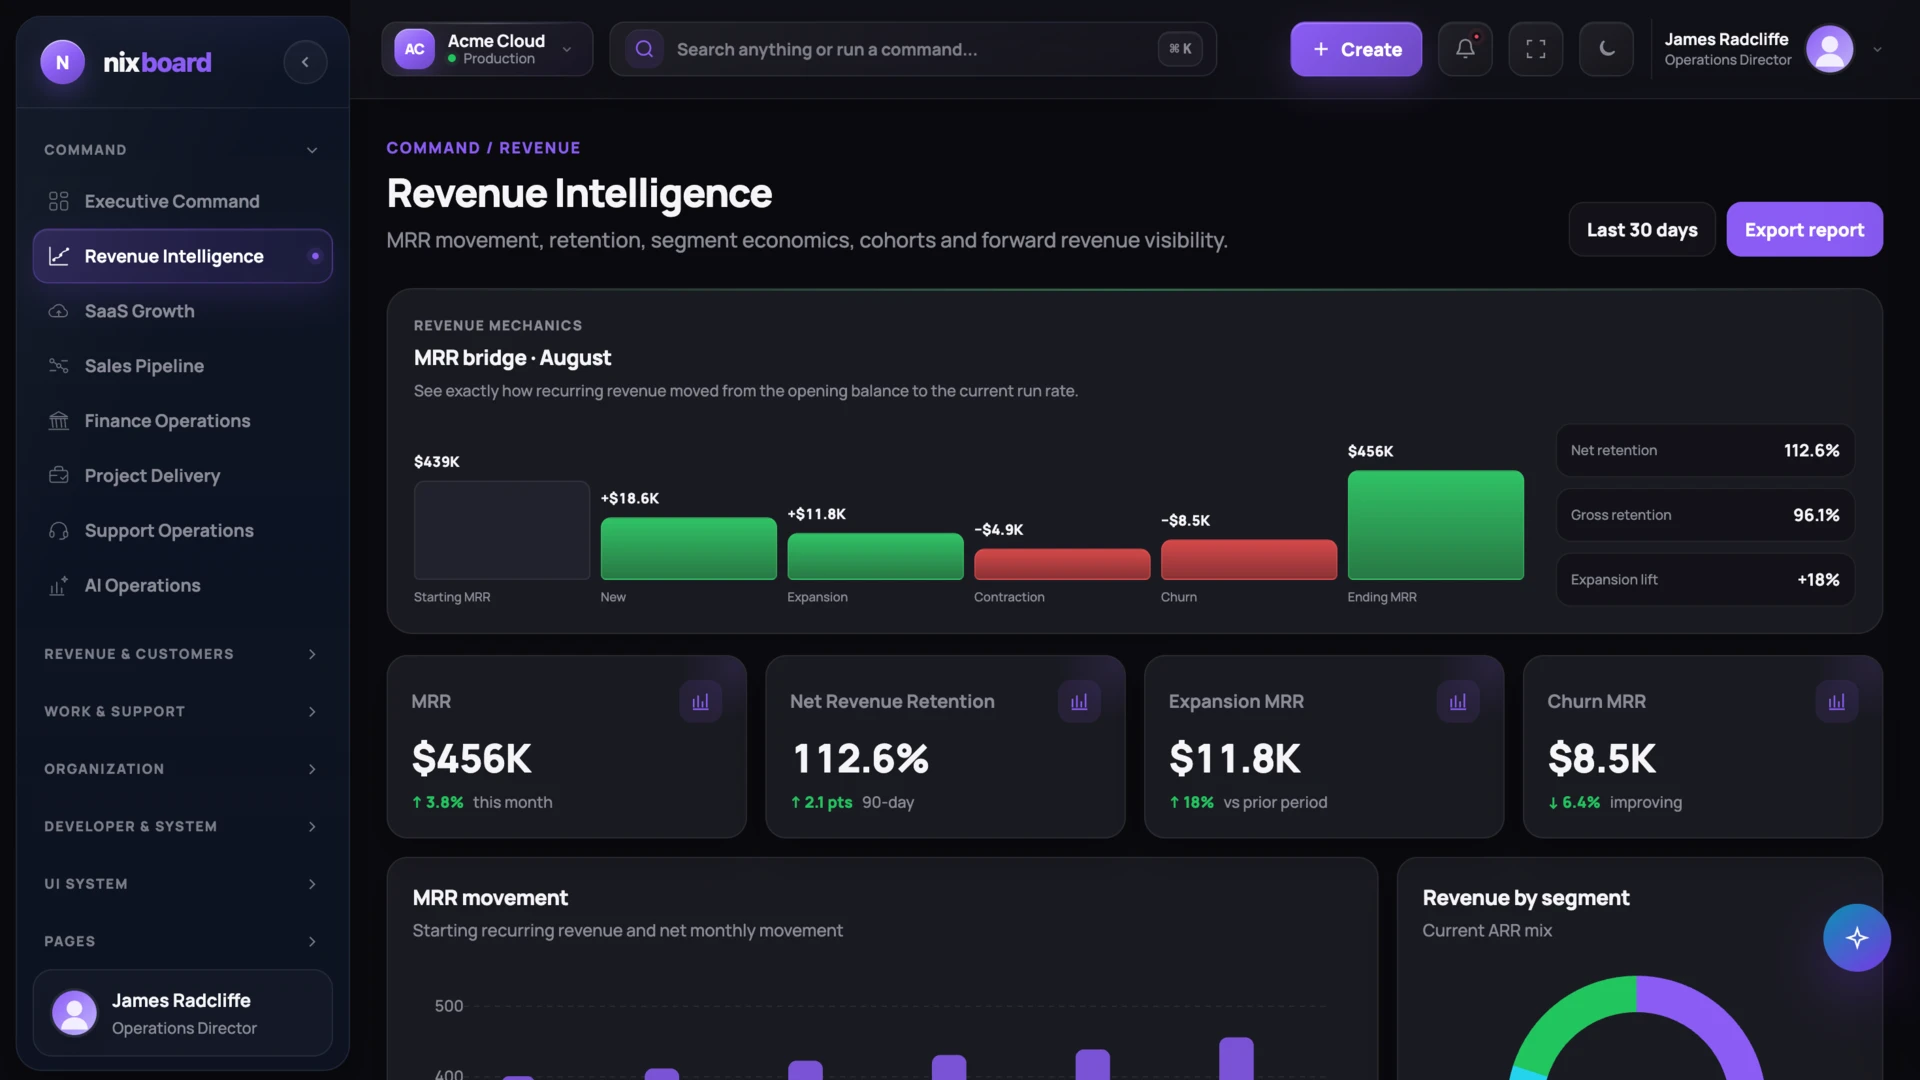Click the AI Operations sparkle-chart icon
This screenshot has width=1920, height=1080.
click(x=59, y=586)
